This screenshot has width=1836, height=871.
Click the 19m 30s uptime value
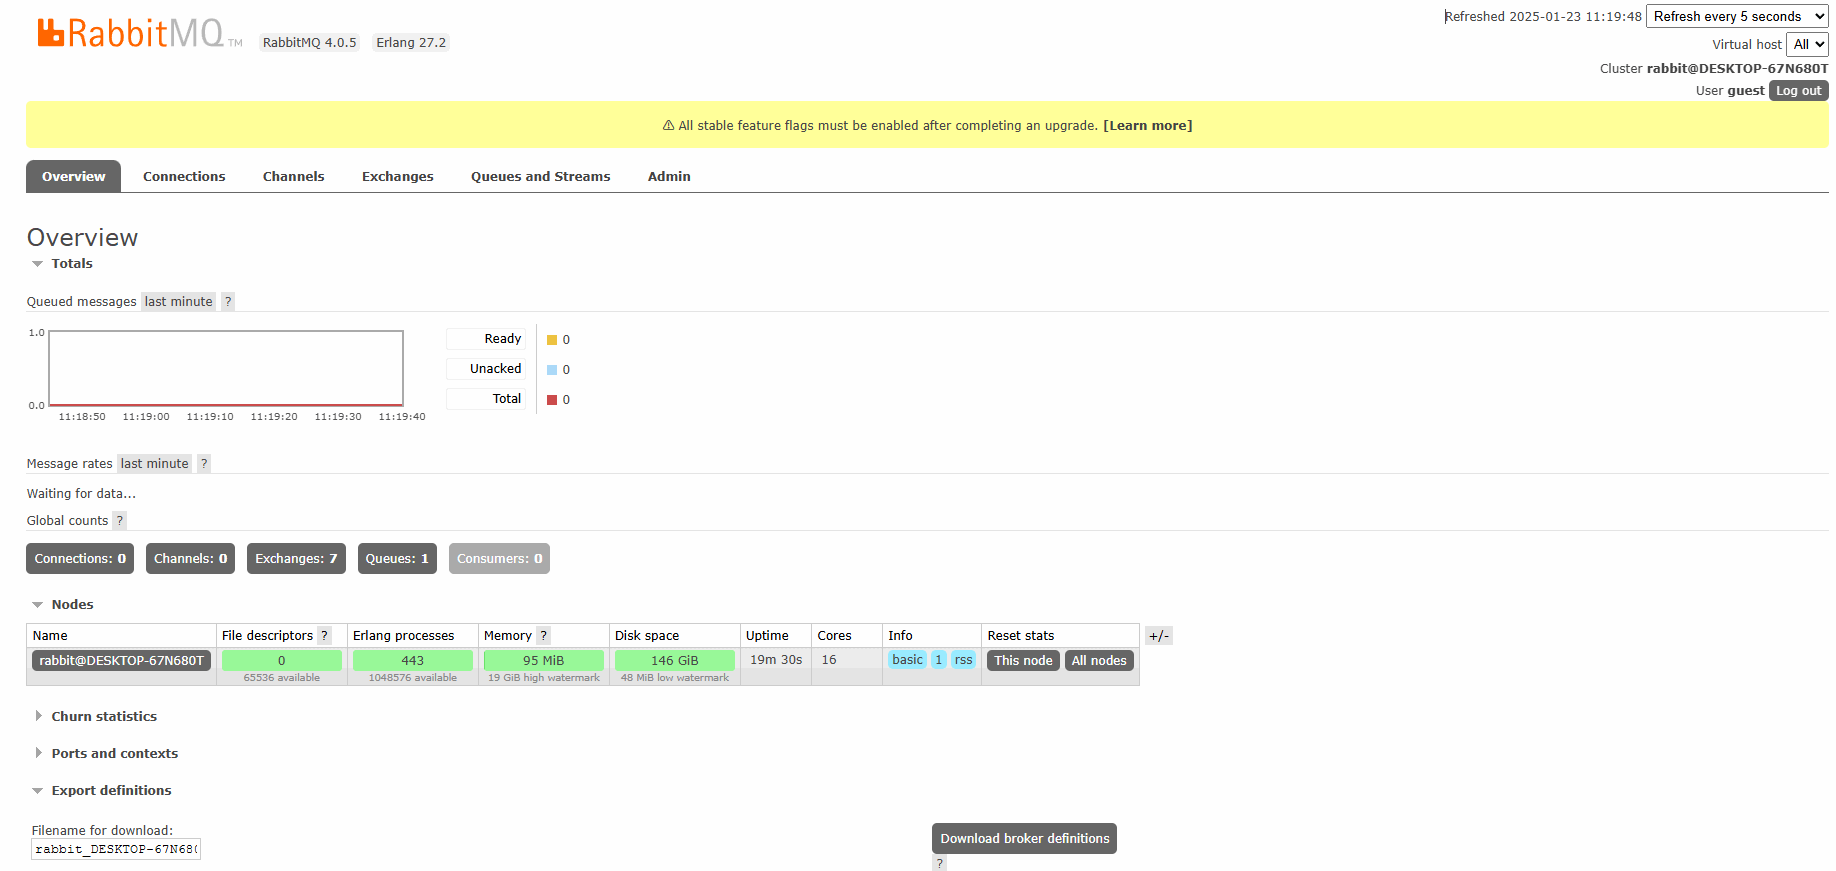776,659
